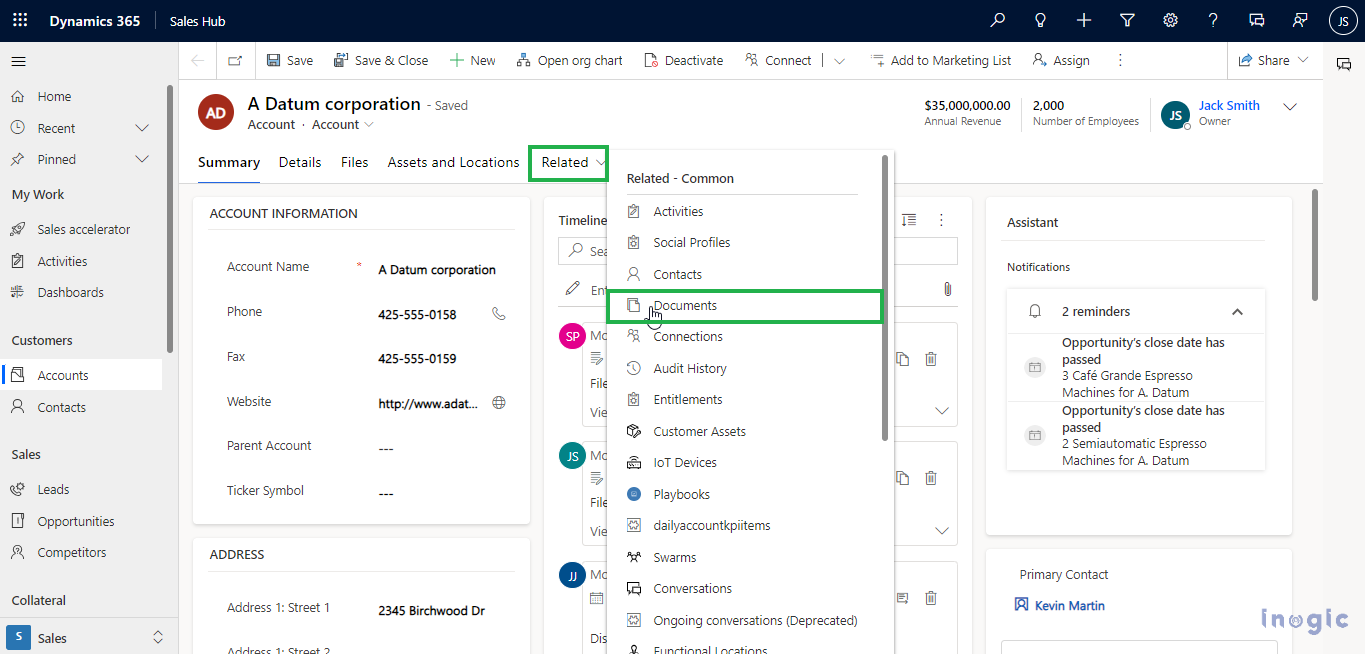Select Documents in Related menu

pos(685,306)
